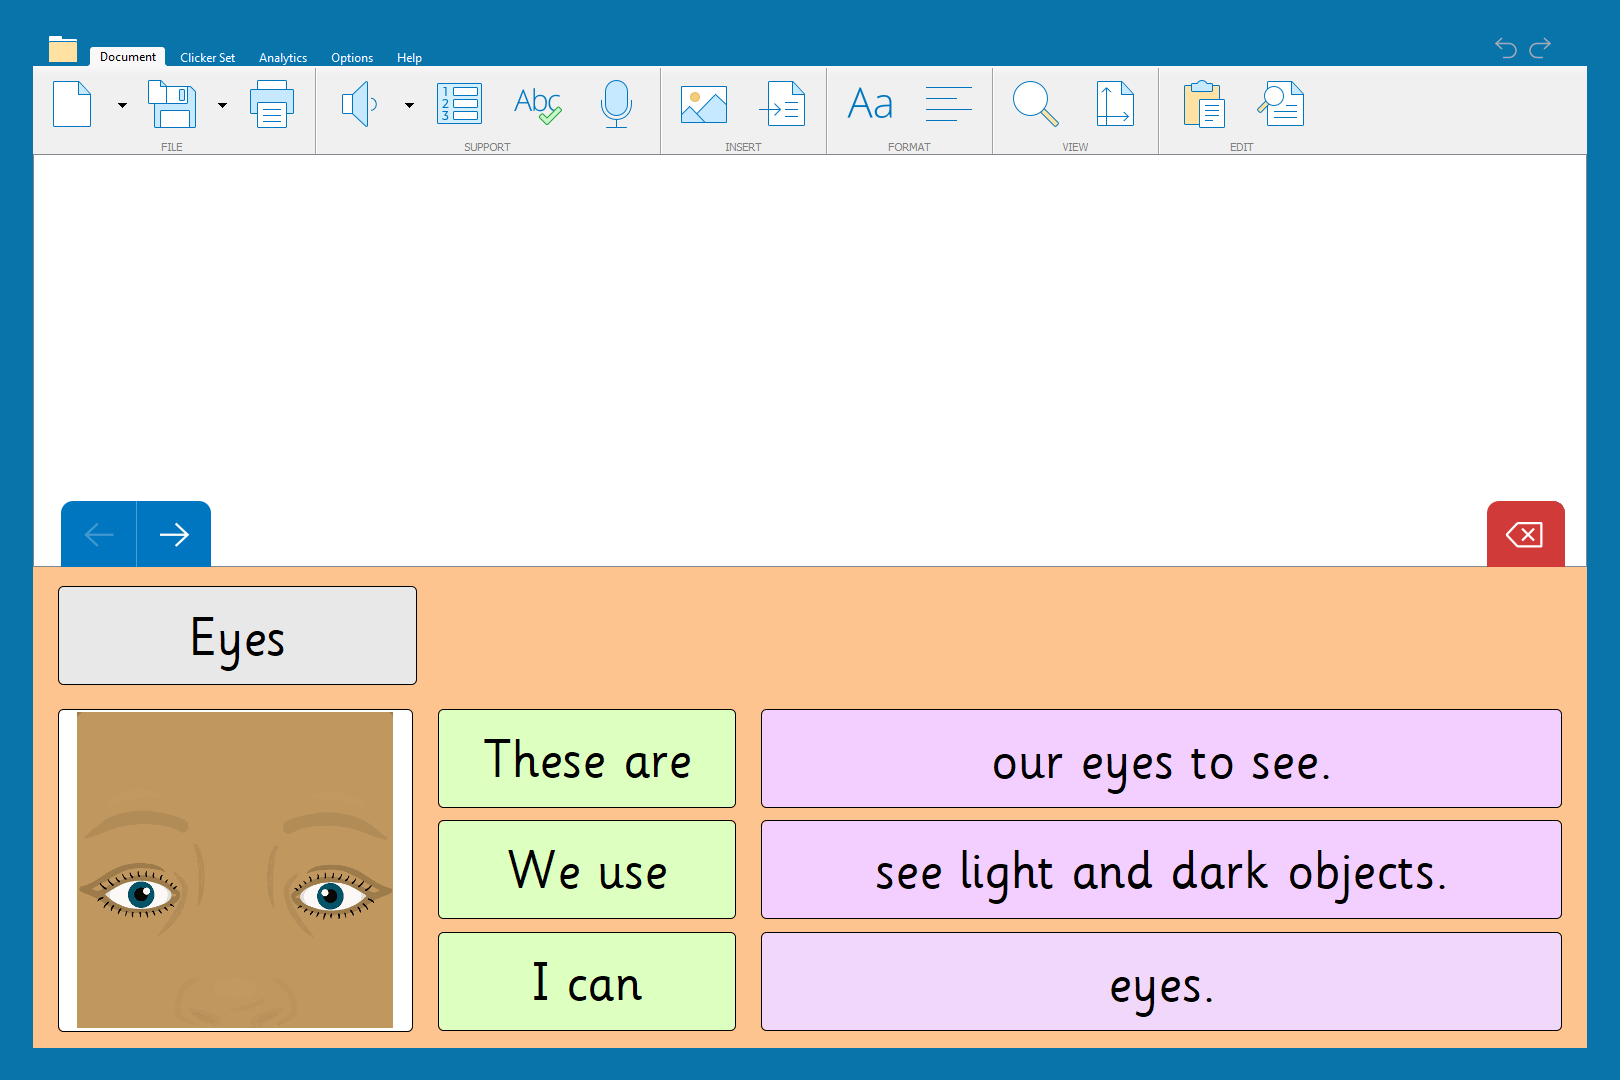Click the New Document icon

pos(72,104)
